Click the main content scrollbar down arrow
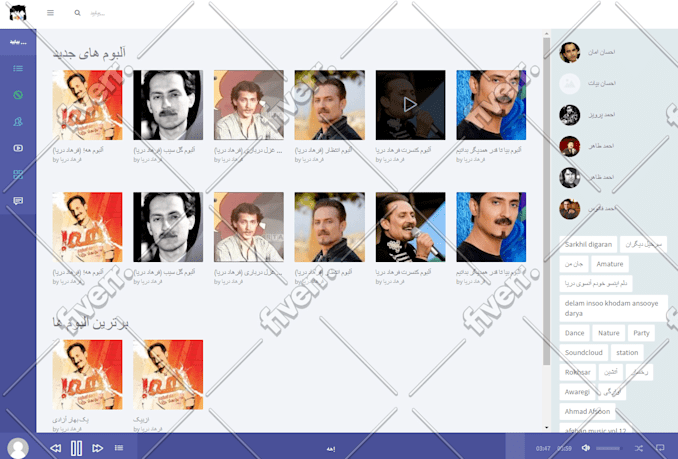This screenshot has width=678, height=459. pos(547,427)
